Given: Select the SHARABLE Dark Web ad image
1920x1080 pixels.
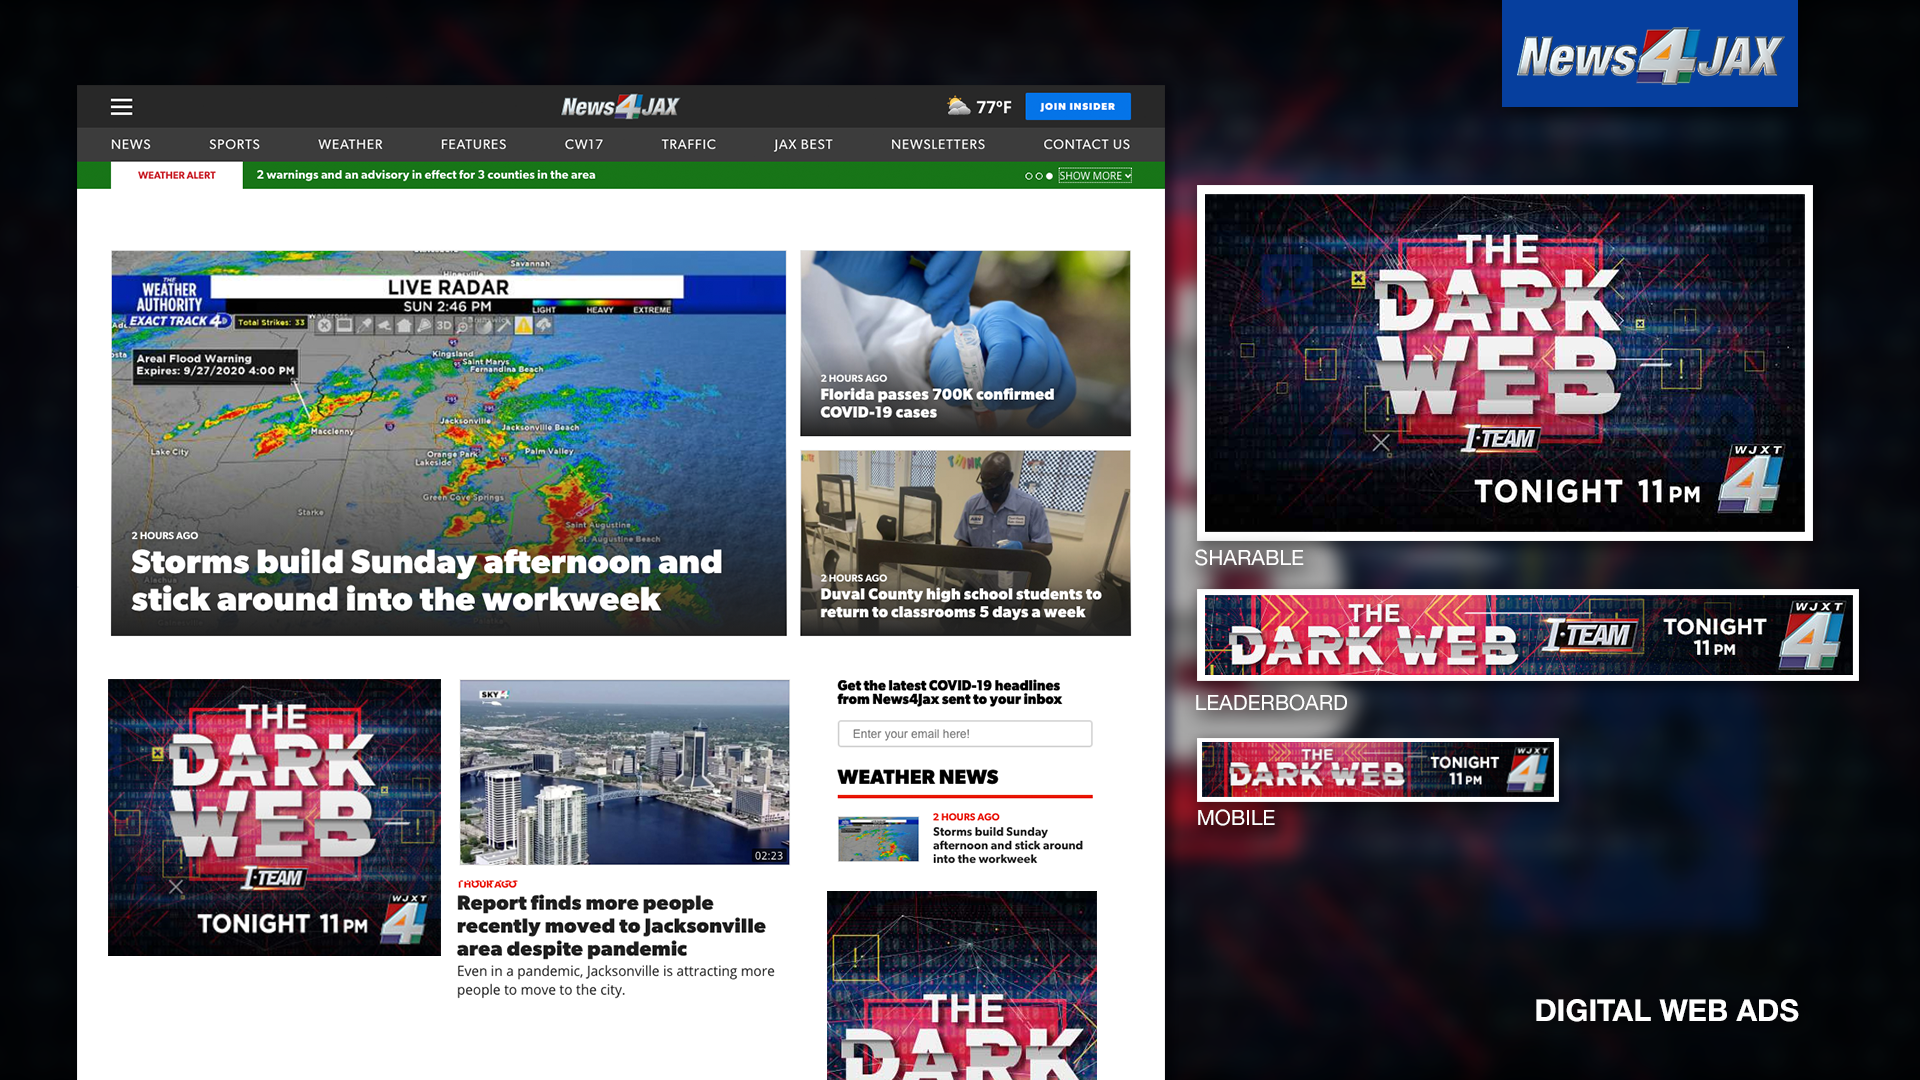Looking at the screenshot, I should pyautogui.click(x=1505, y=363).
